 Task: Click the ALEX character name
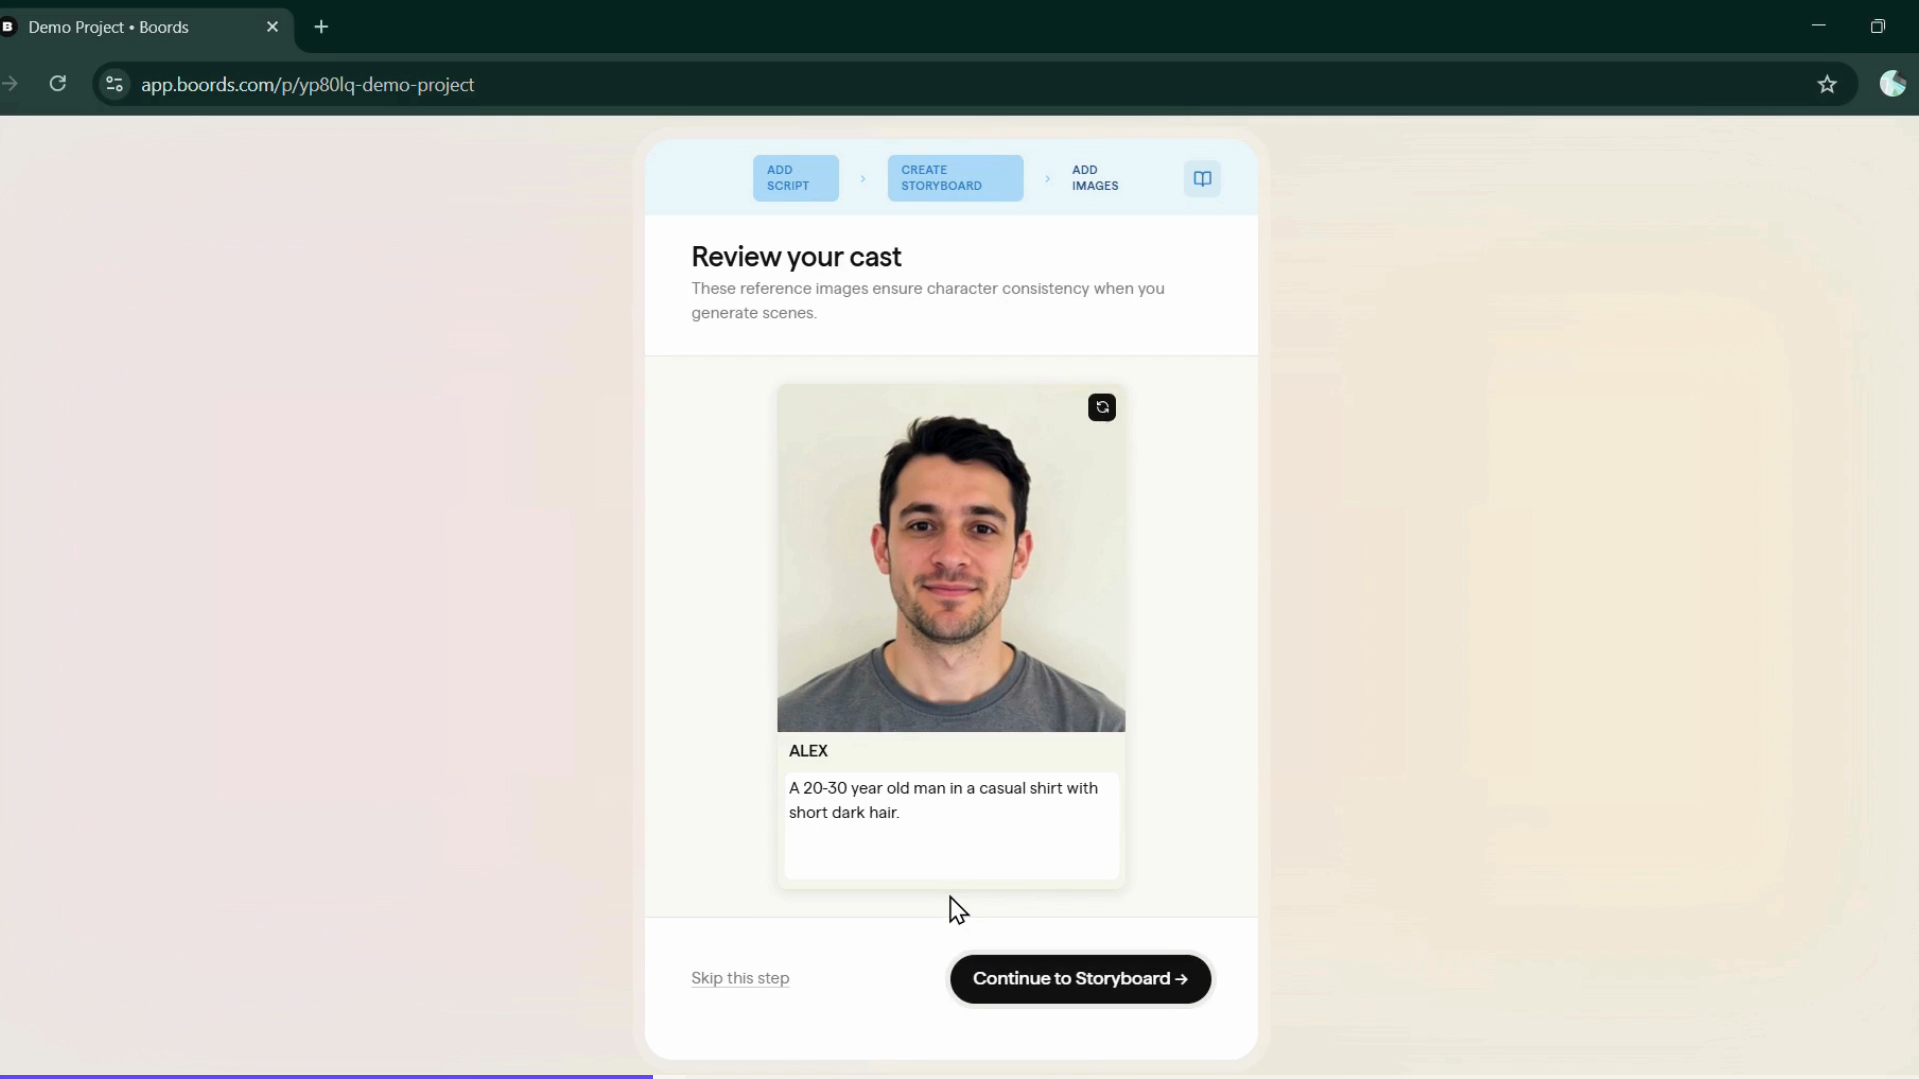(x=808, y=751)
